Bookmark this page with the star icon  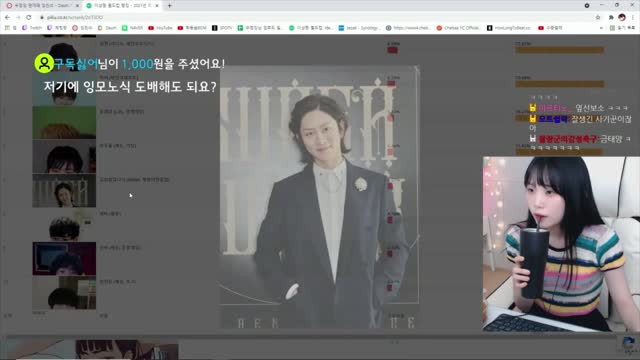(598, 18)
